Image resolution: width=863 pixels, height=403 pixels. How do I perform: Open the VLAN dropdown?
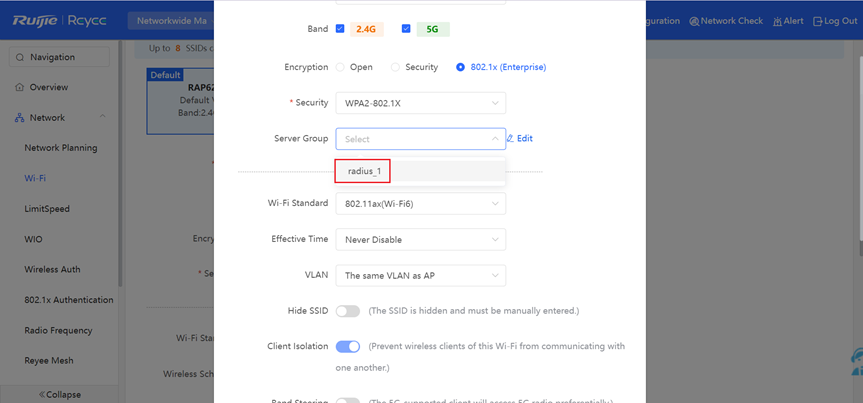[x=420, y=275]
